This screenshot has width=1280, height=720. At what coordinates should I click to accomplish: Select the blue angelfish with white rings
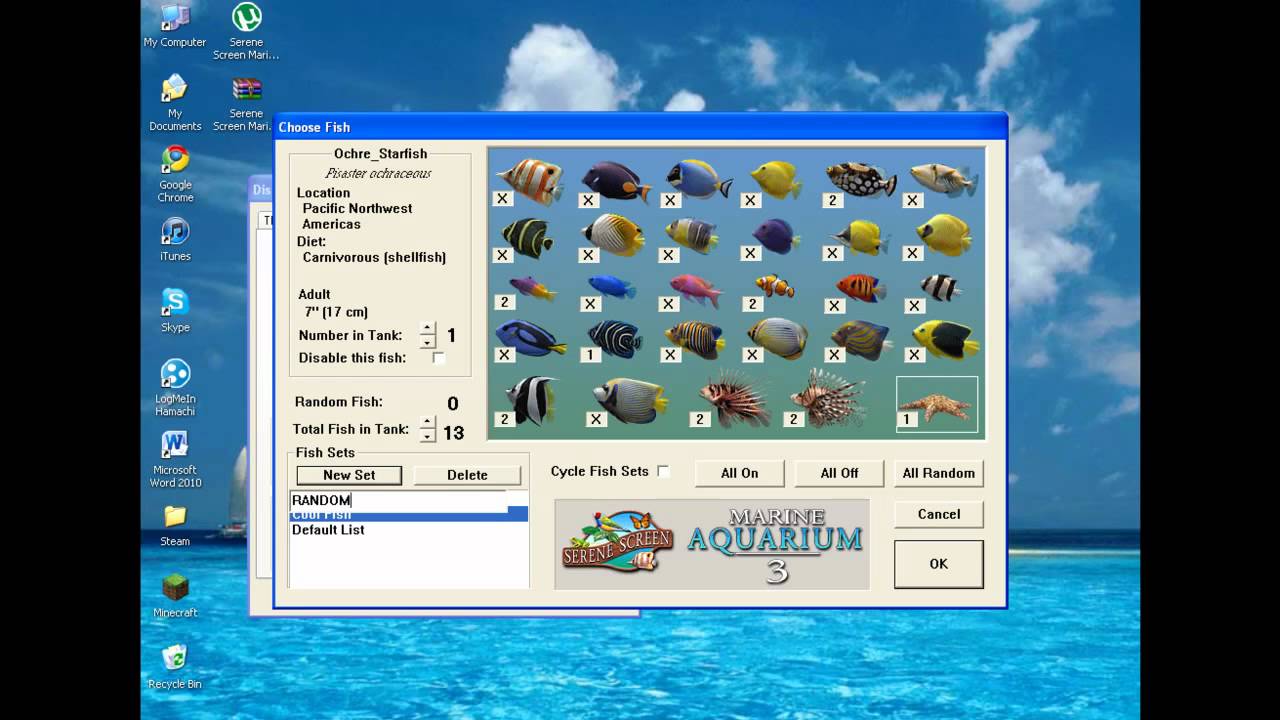(614, 338)
